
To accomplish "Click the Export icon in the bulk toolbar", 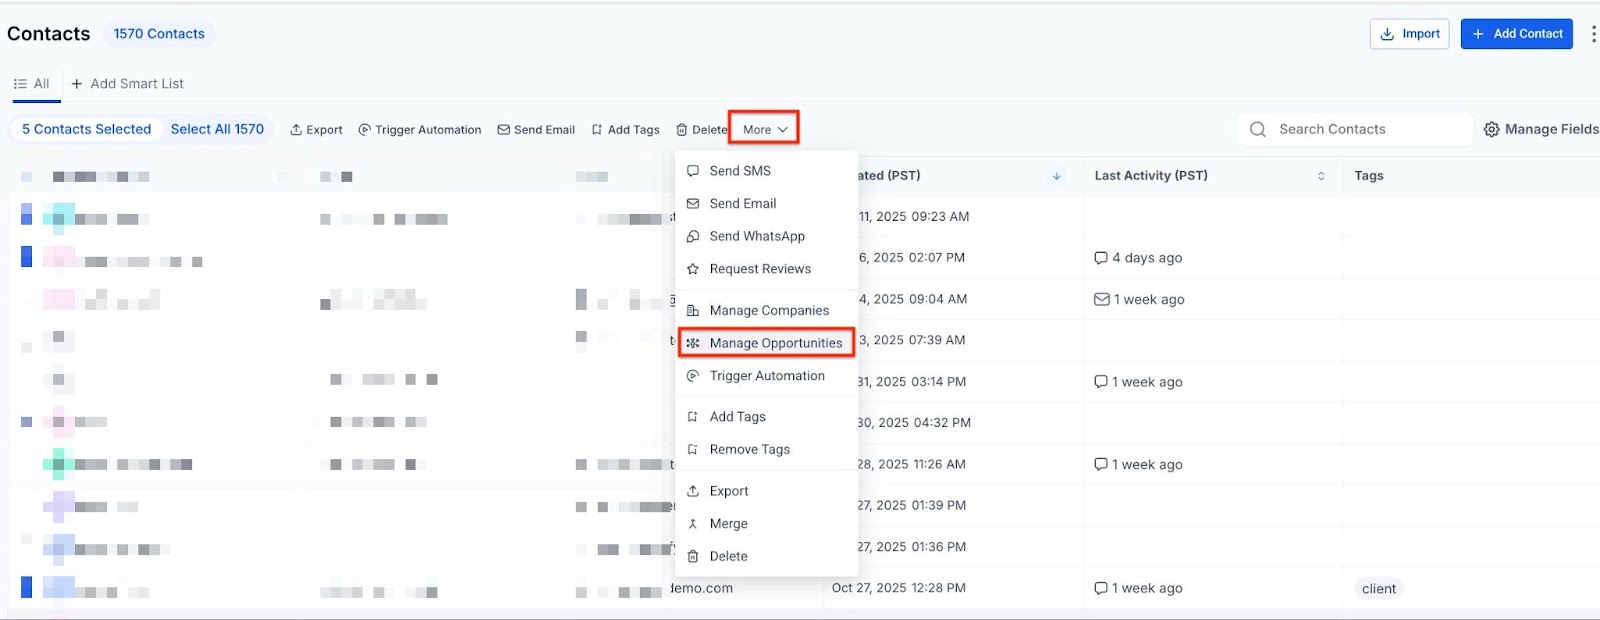I will pyautogui.click(x=296, y=130).
